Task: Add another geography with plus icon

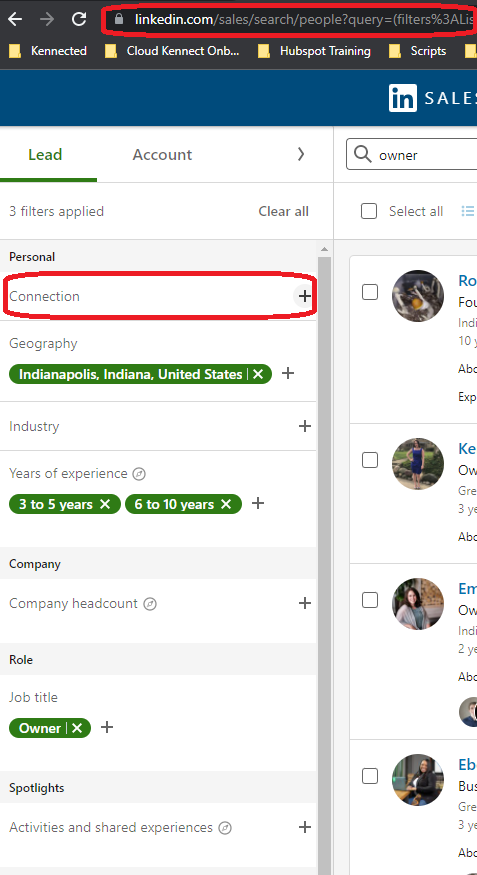Action: pos(287,373)
